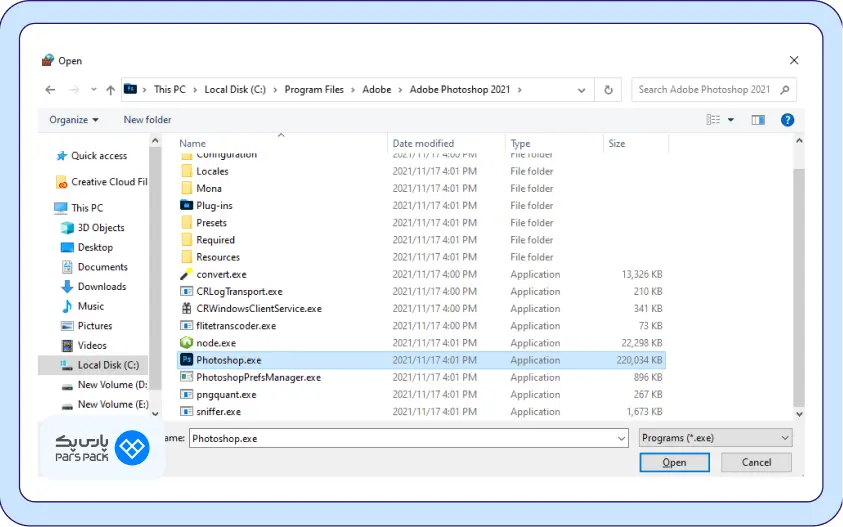Refresh the Adobe Photoshop 2021 folder
Viewport: 843px width, 527px height.
(x=608, y=89)
